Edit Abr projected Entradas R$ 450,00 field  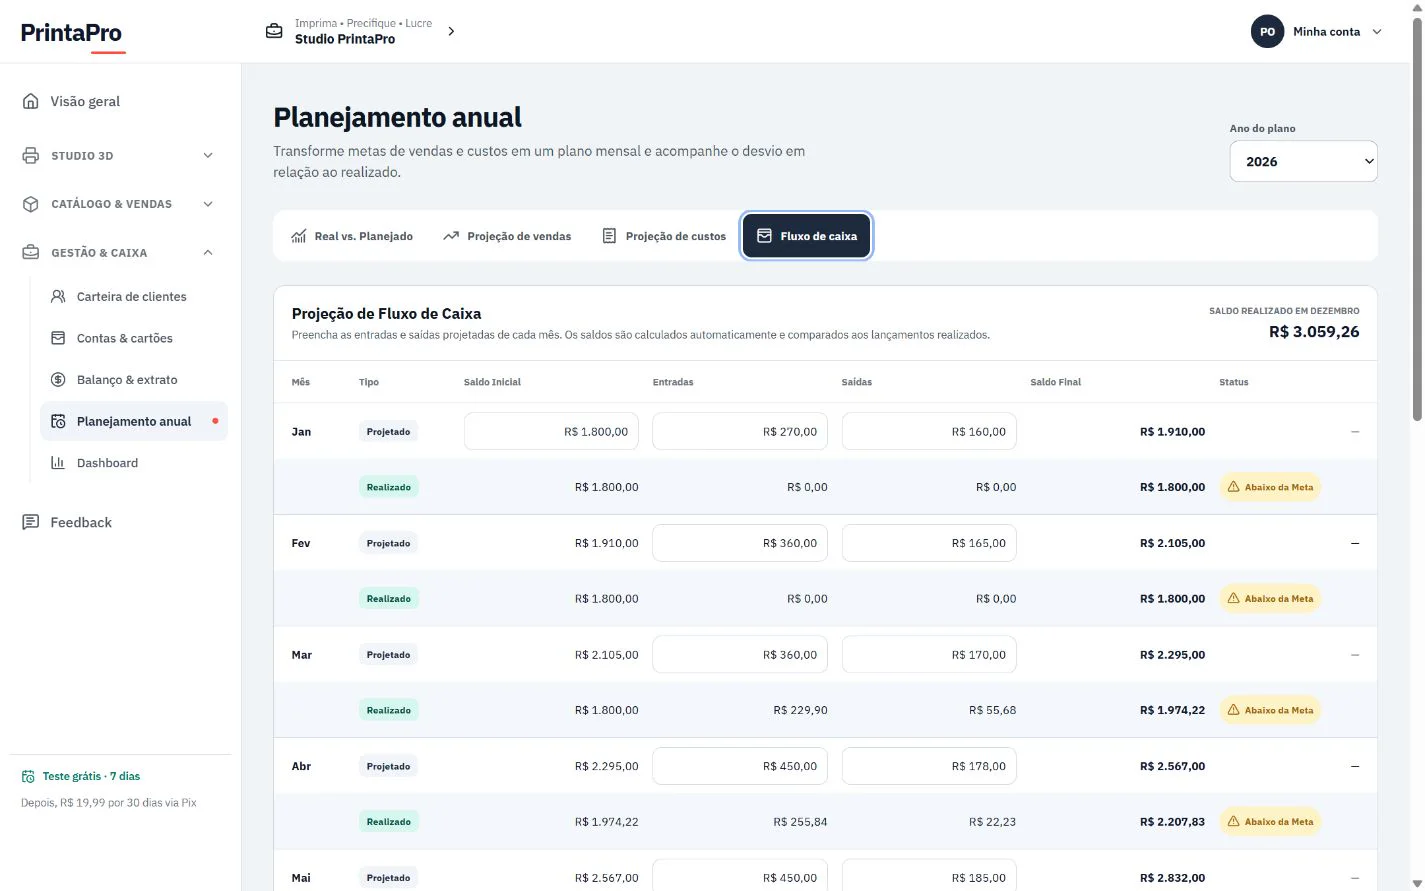pyautogui.click(x=740, y=766)
